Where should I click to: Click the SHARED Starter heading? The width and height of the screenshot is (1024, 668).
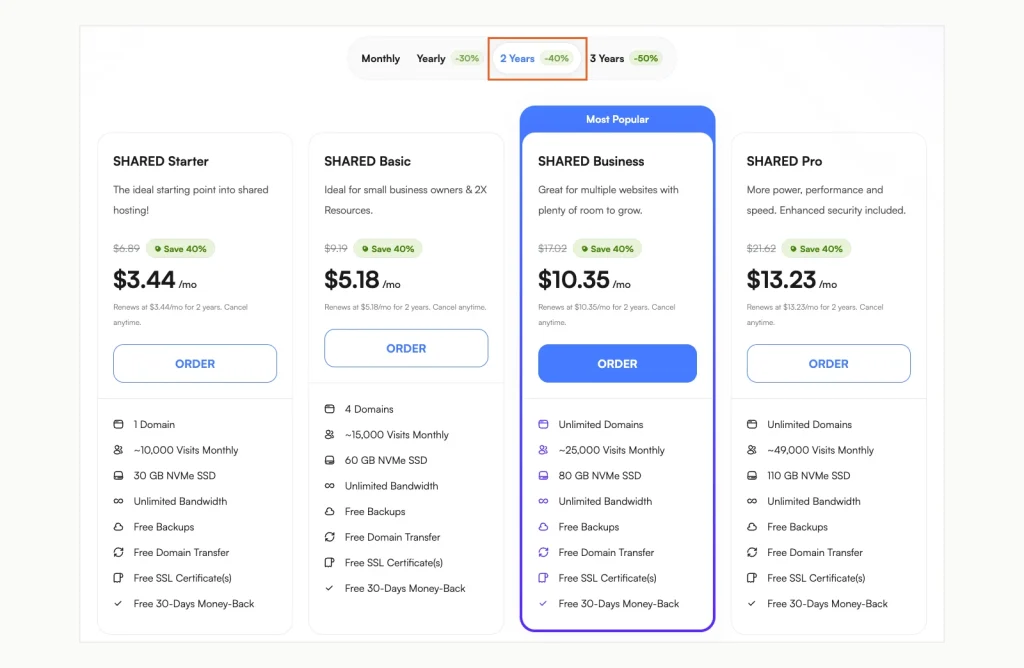[161, 161]
